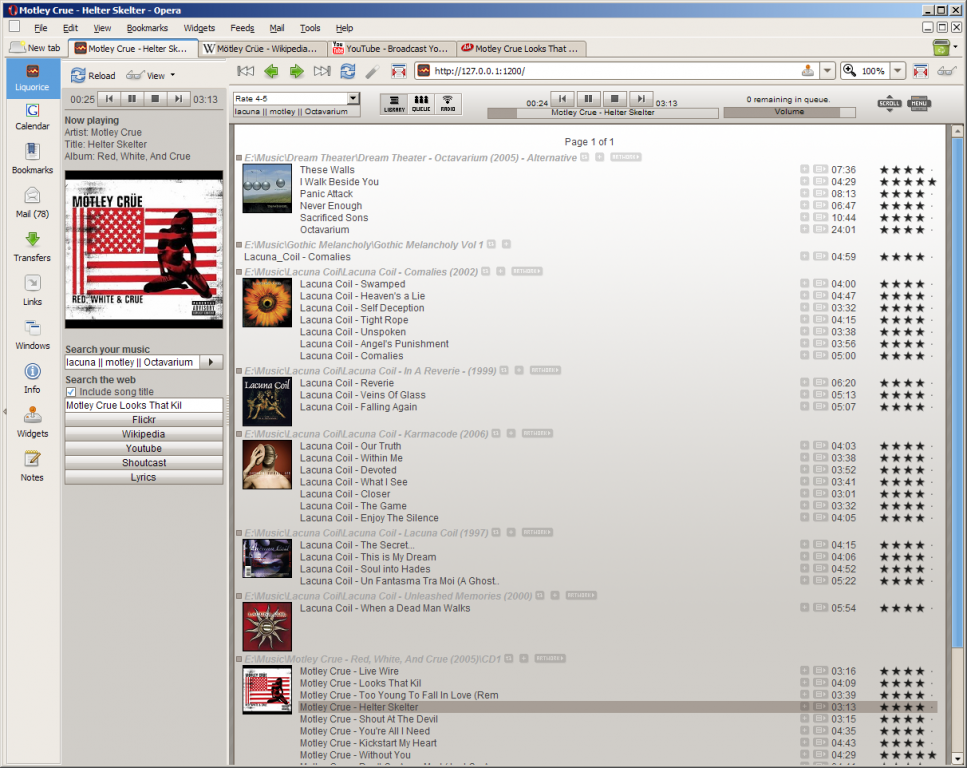Open the Widgets sidebar panel
This screenshot has height=768, width=967.
32,423
